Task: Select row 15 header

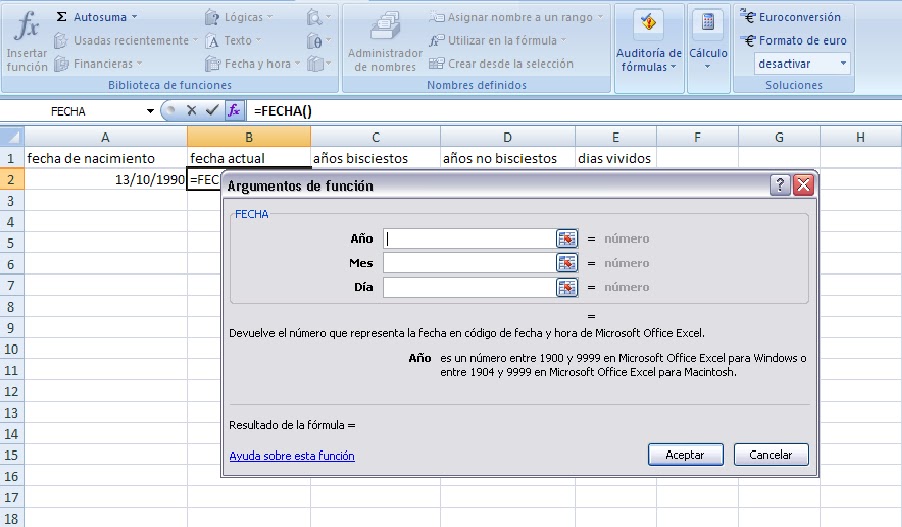Action: [x=12, y=455]
